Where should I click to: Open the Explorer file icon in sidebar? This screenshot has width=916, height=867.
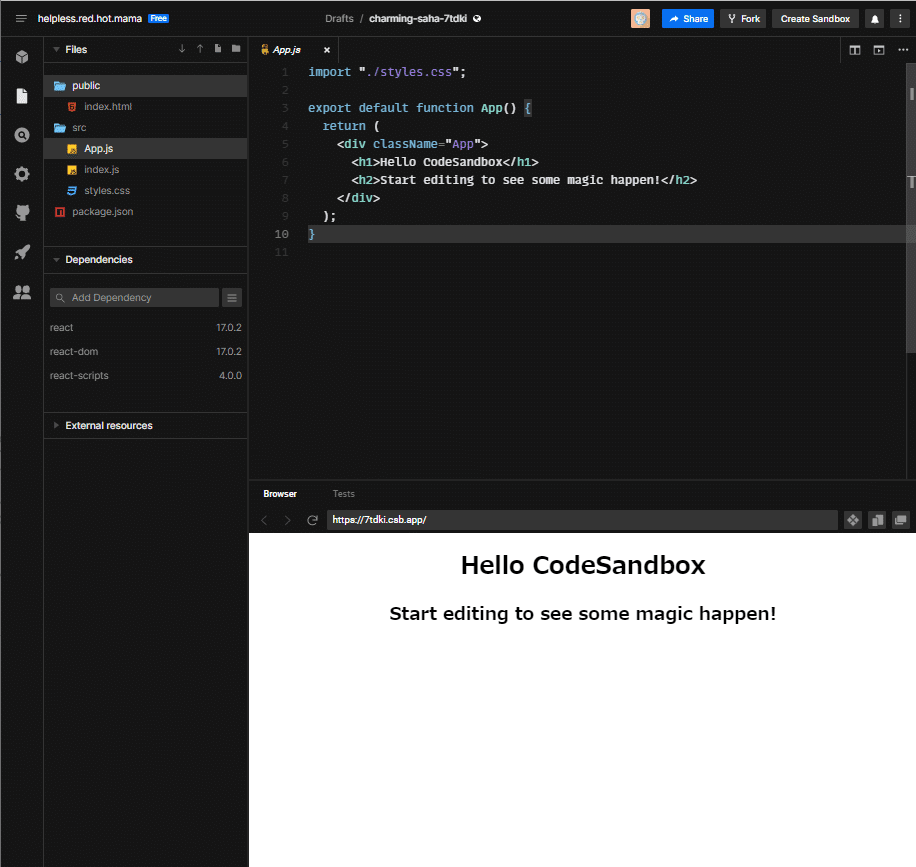coord(22,96)
